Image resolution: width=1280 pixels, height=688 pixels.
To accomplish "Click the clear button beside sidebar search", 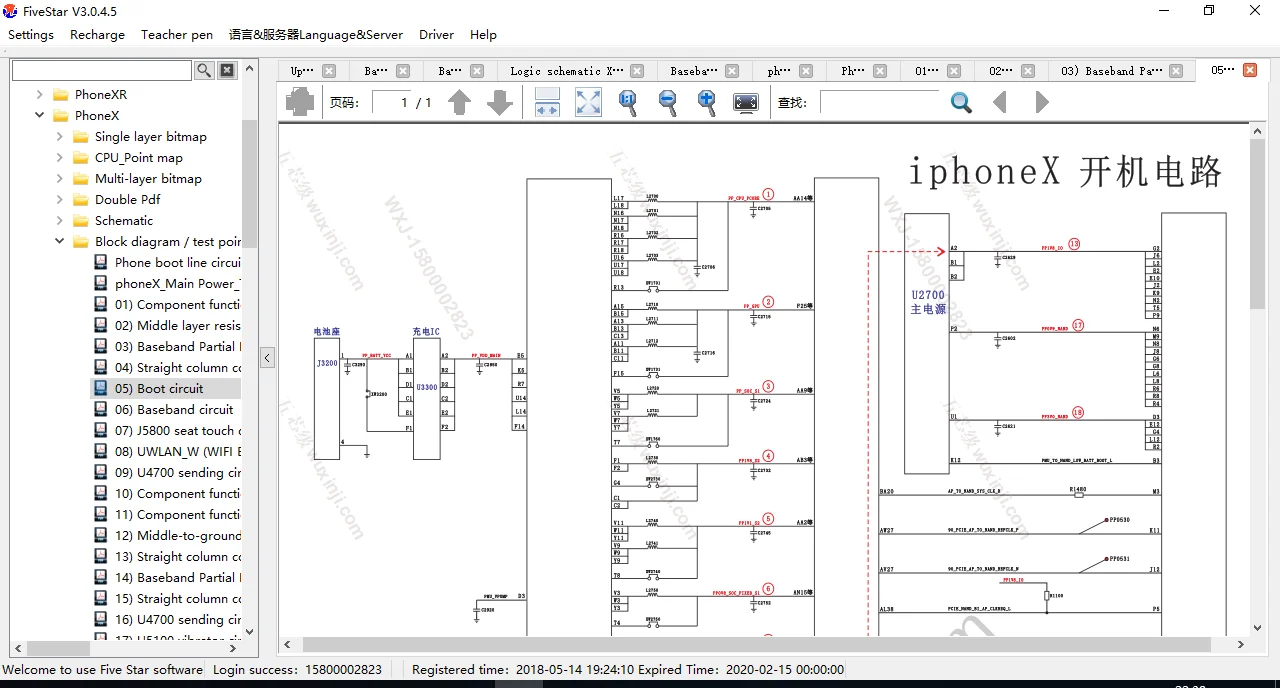I will tap(227, 70).
